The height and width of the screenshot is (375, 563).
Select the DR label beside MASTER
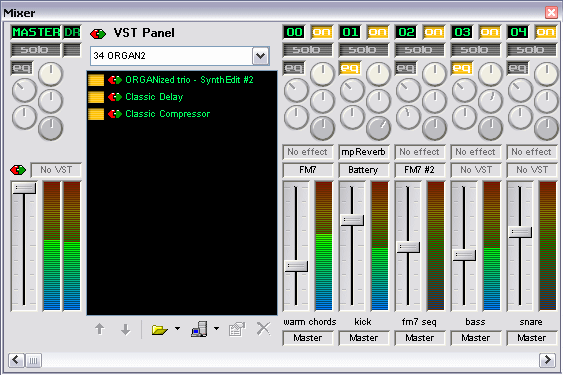pos(72,32)
